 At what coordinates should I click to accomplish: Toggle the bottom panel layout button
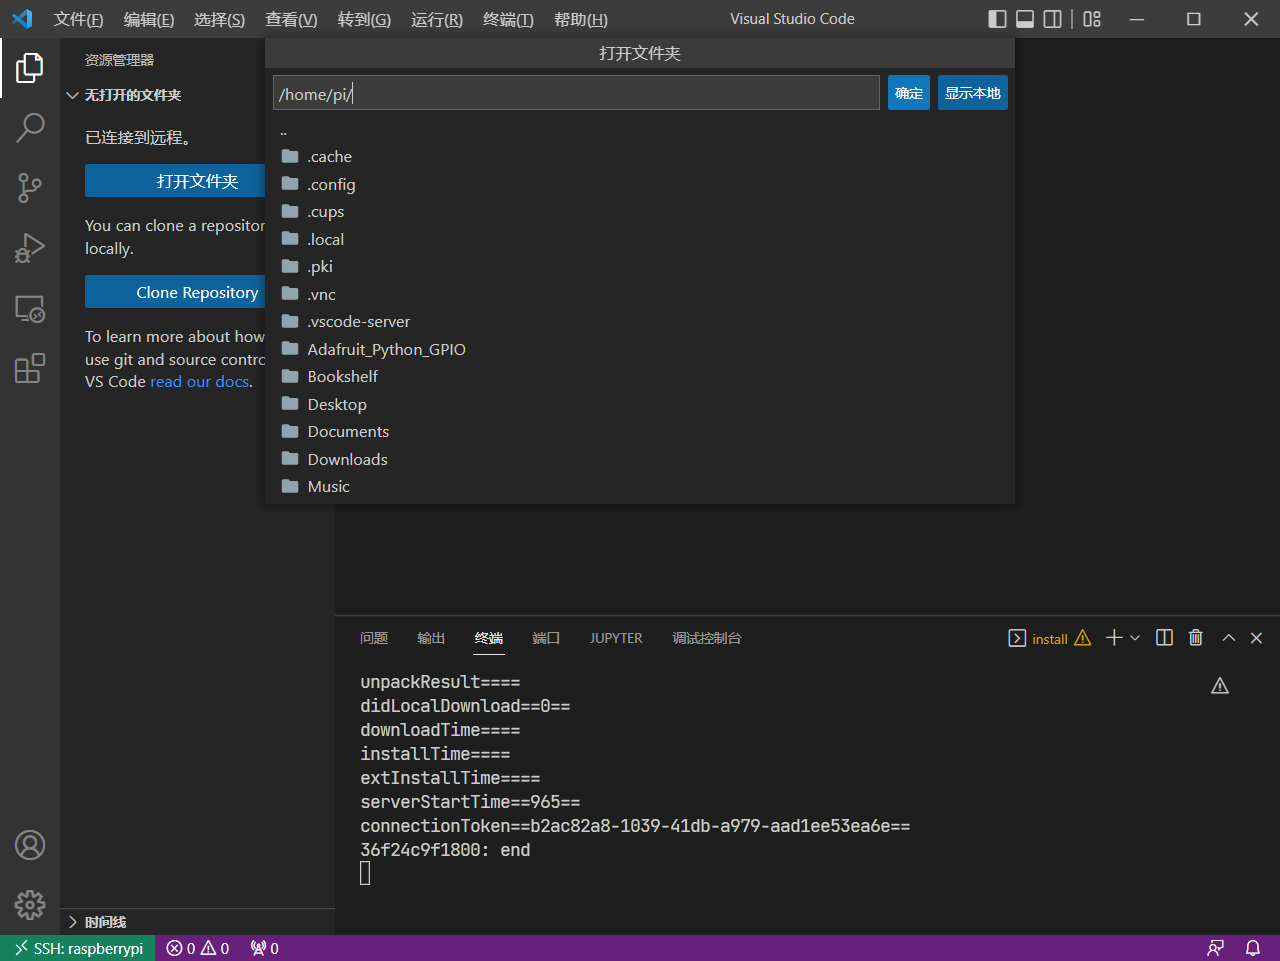click(x=1025, y=19)
